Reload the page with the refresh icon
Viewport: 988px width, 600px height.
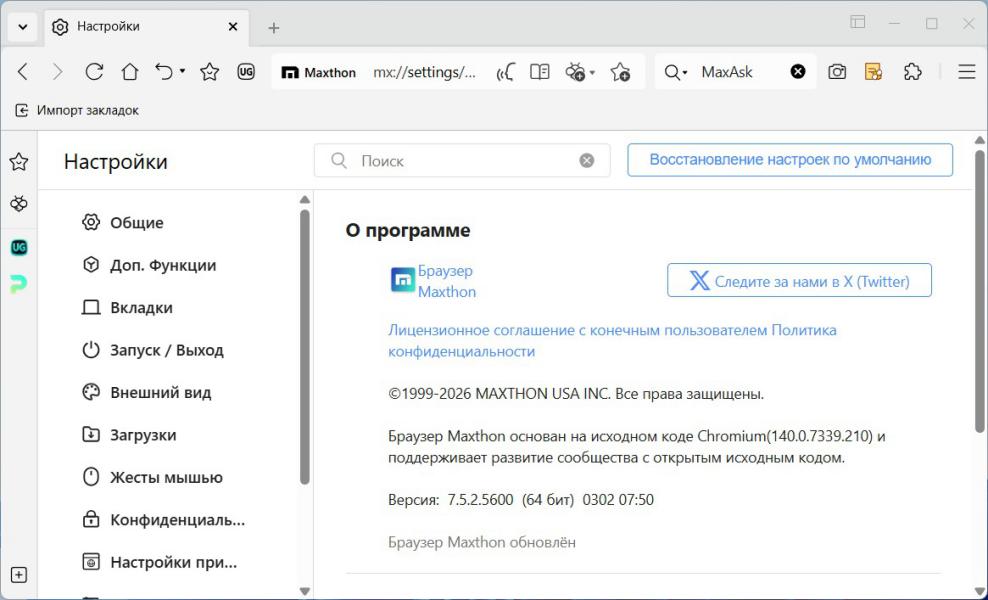94,72
